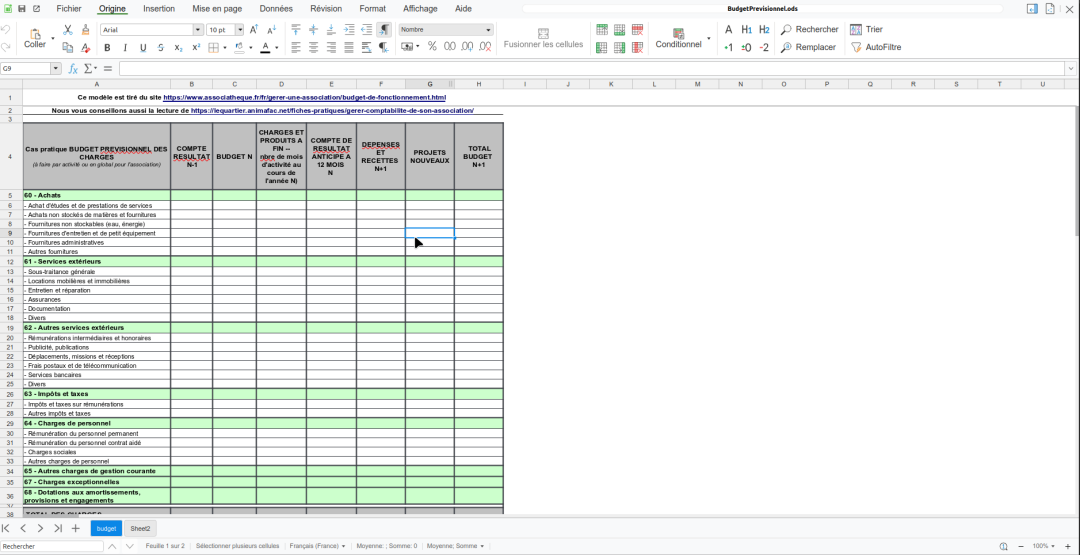
Task: Open the lequartier.animafac.net hyperlink in row 2
Action: [x=333, y=110]
